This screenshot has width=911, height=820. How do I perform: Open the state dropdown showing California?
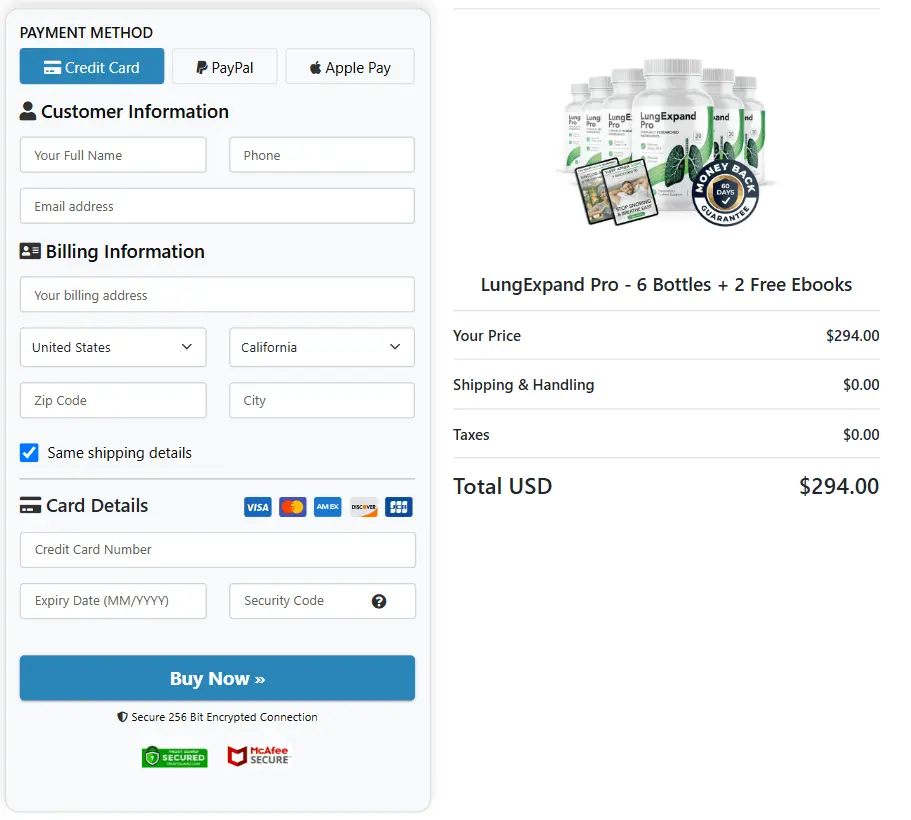tap(321, 347)
